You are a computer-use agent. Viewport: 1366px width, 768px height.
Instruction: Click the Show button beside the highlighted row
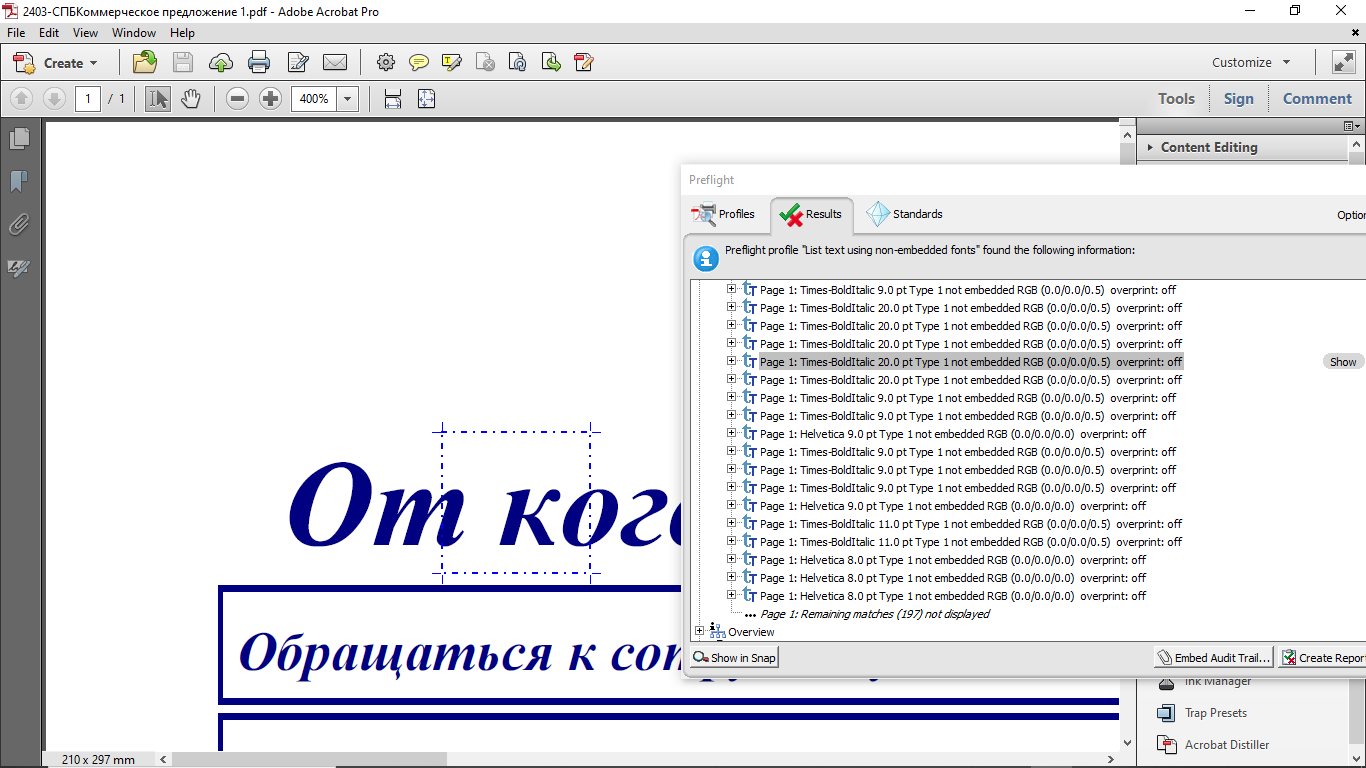[x=1343, y=362]
